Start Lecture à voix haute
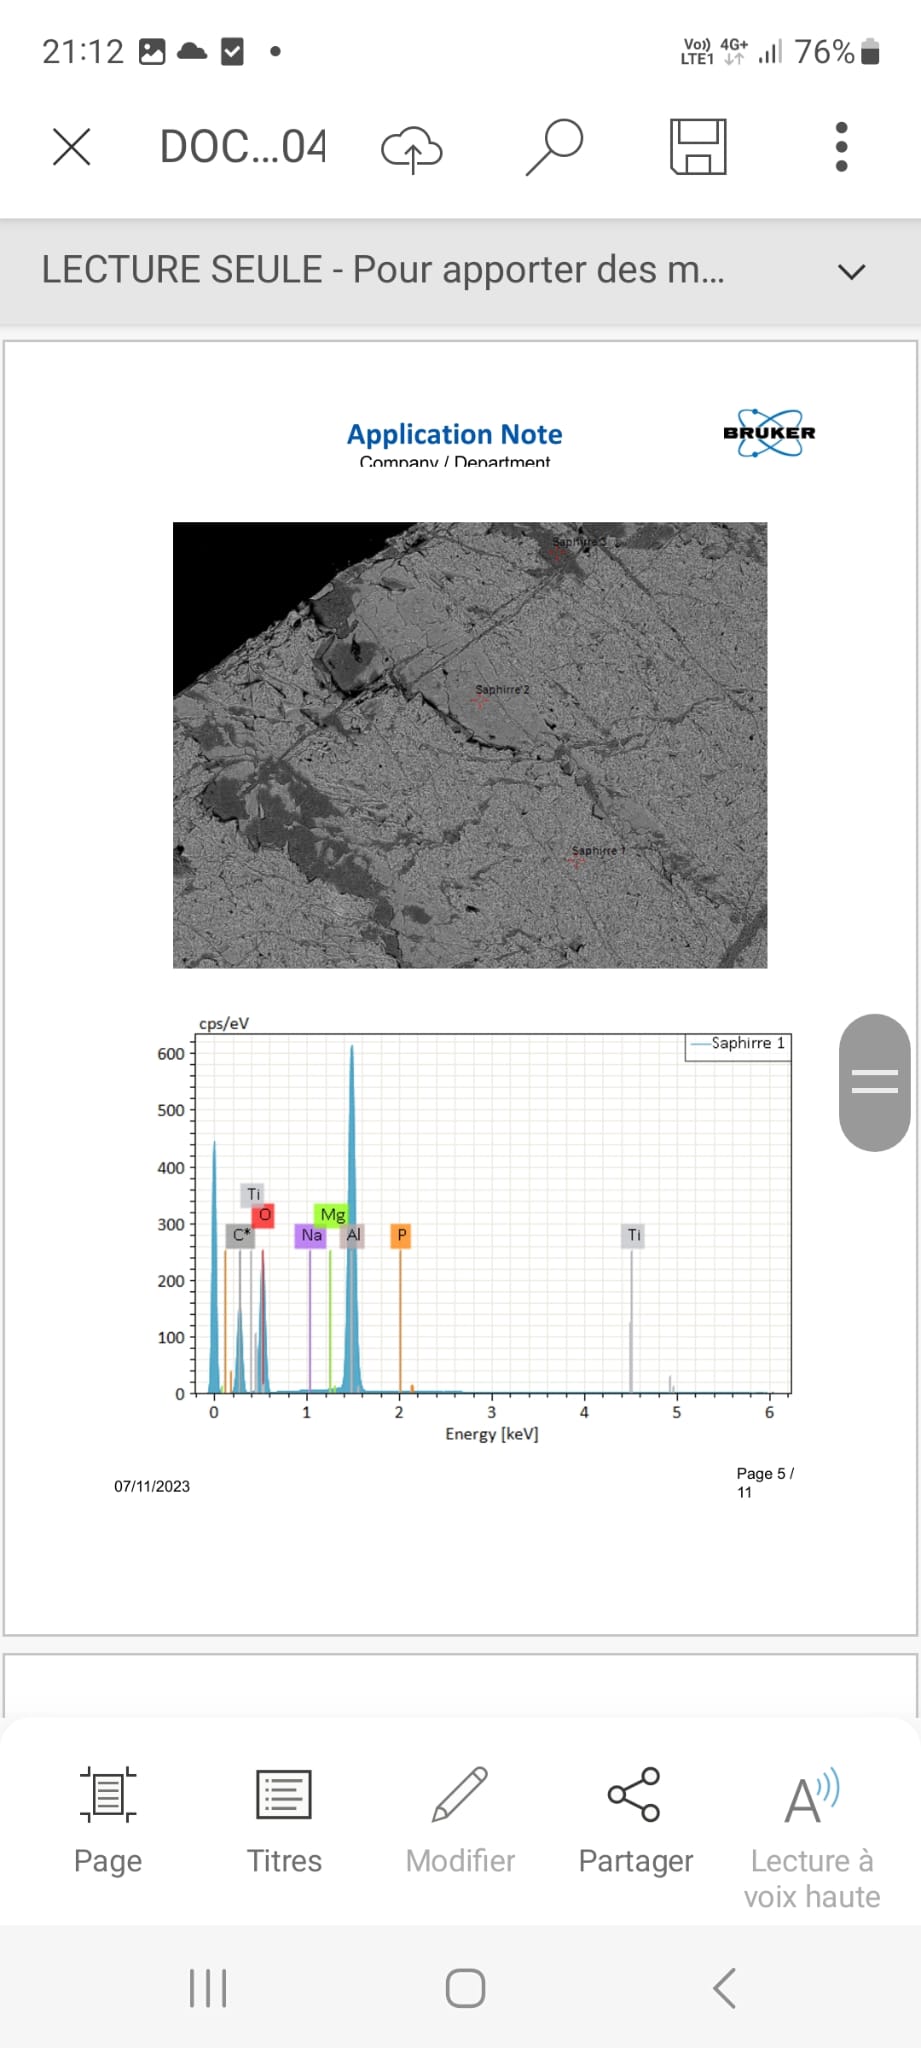 click(811, 1834)
